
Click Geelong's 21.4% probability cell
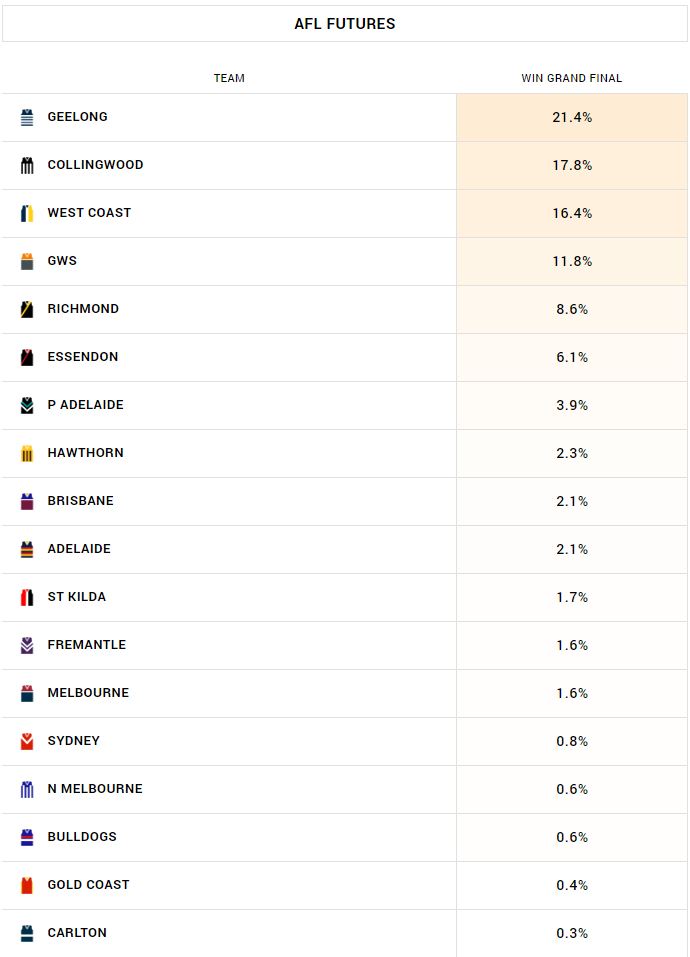coord(572,117)
